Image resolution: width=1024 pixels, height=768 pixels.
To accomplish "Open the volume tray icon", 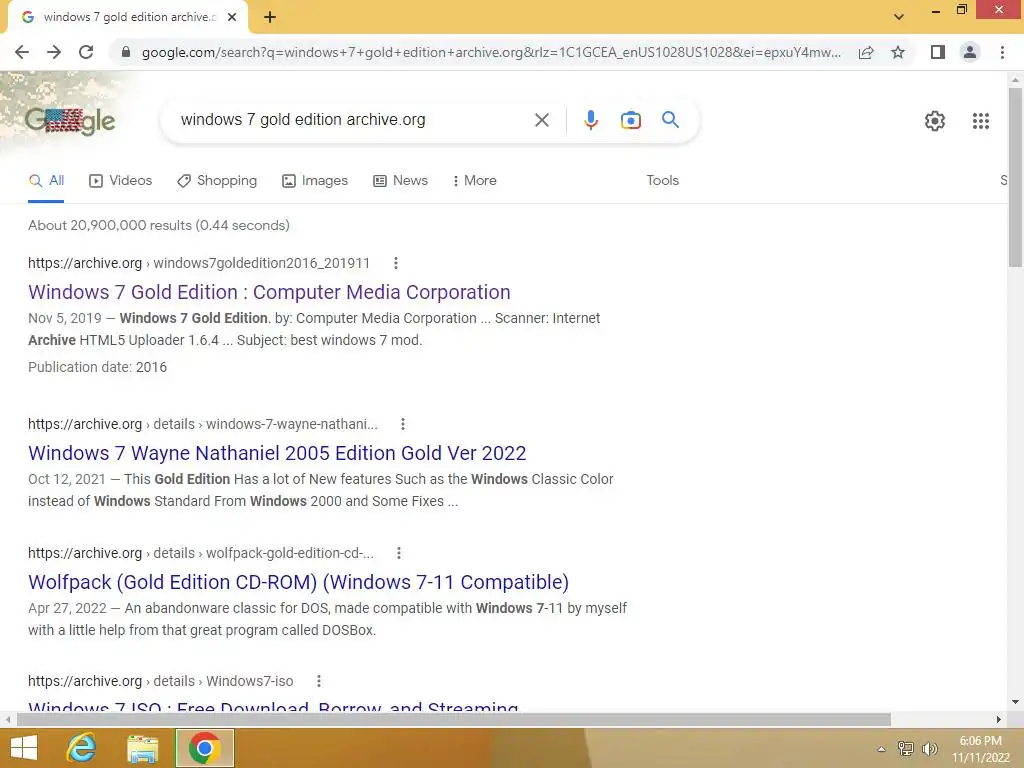I will point(929,749).
